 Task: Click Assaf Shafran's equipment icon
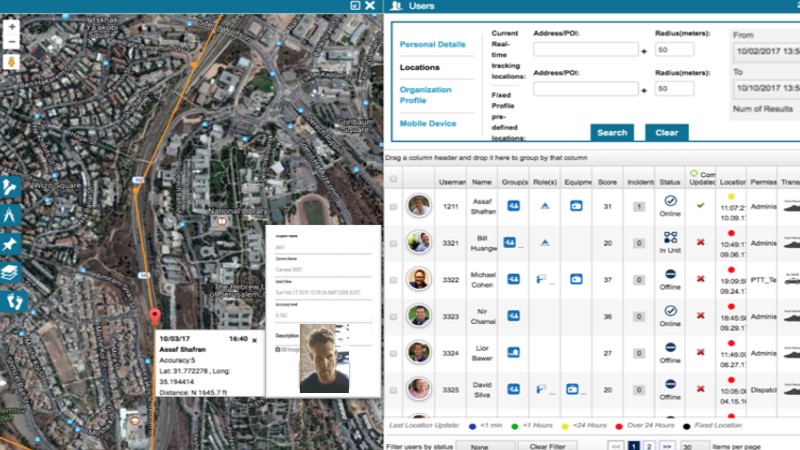(x=576, y=206)
